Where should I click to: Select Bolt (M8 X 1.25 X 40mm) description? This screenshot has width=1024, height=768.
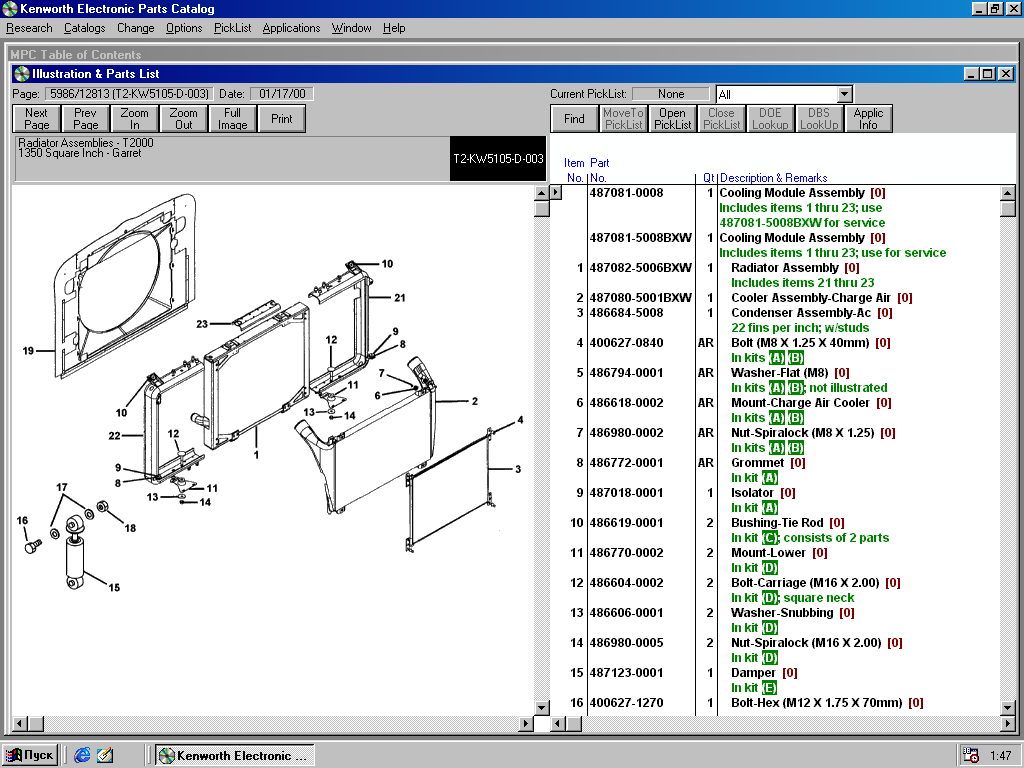click(x=800, y=344)
